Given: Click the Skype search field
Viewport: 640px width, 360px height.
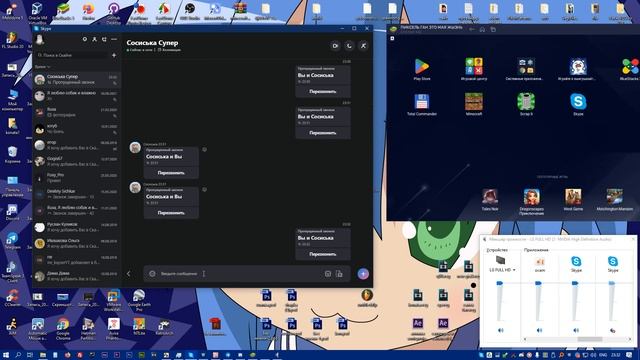Looking at the screenshot, I should coord(72,55).
